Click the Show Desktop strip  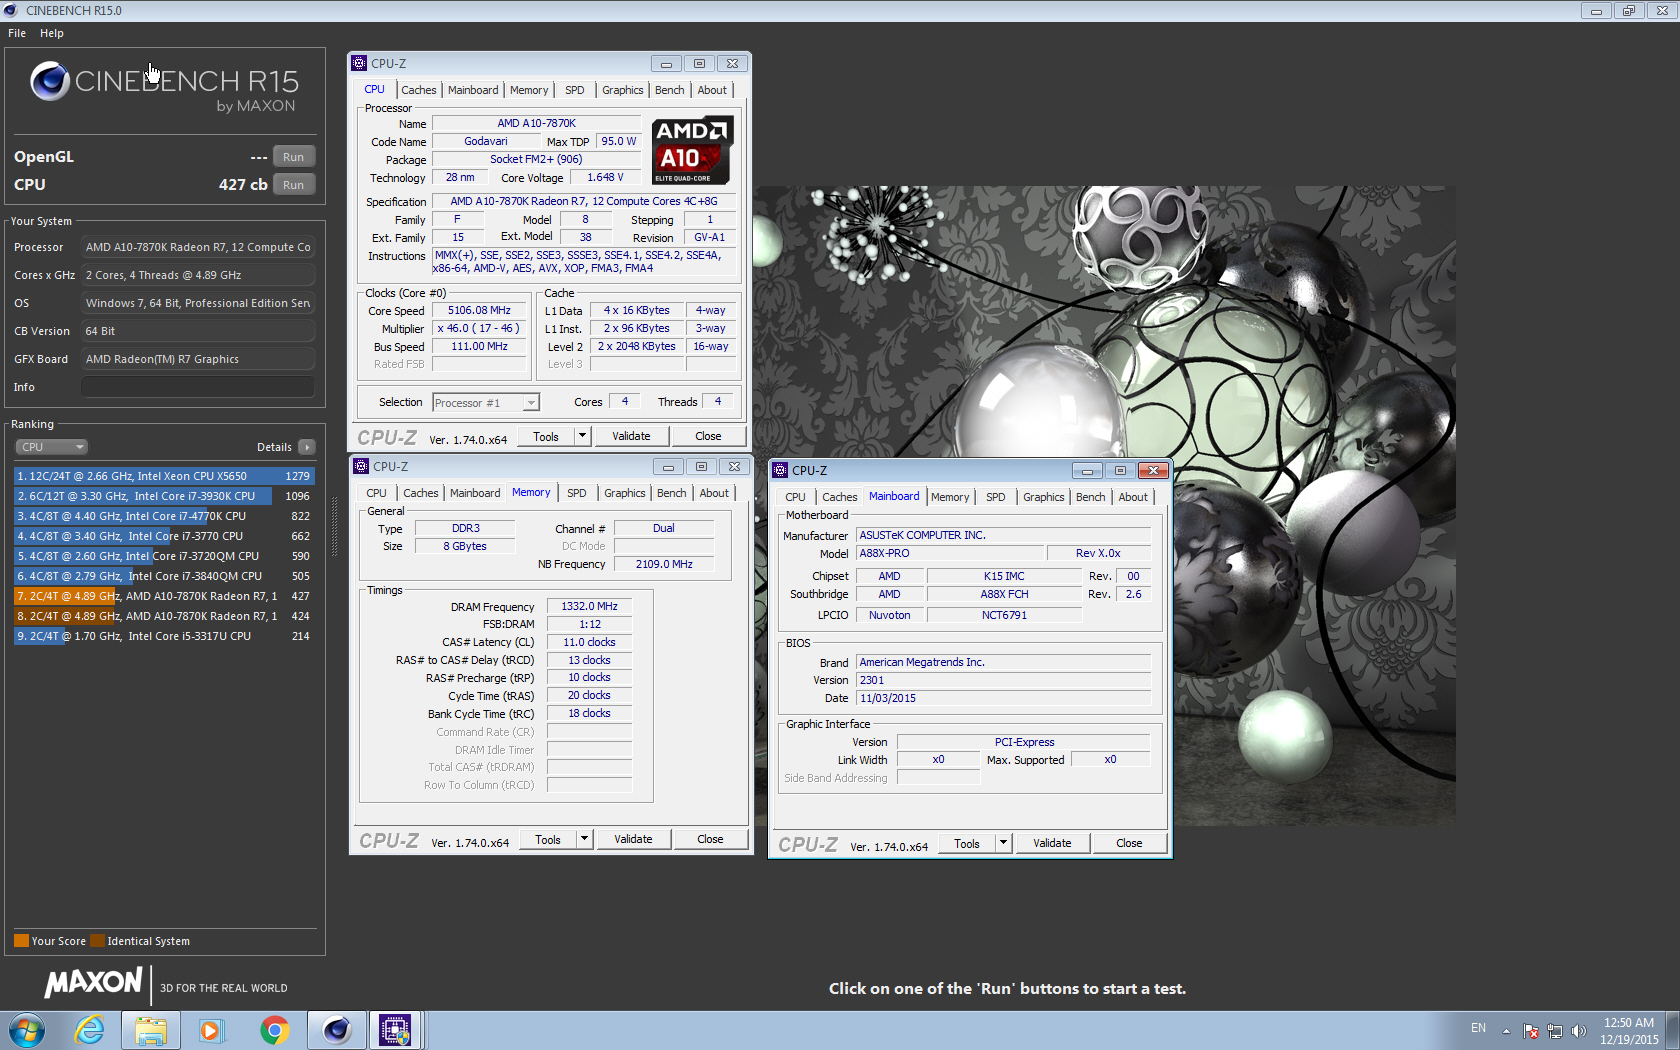click(x=1673, y=1030)
